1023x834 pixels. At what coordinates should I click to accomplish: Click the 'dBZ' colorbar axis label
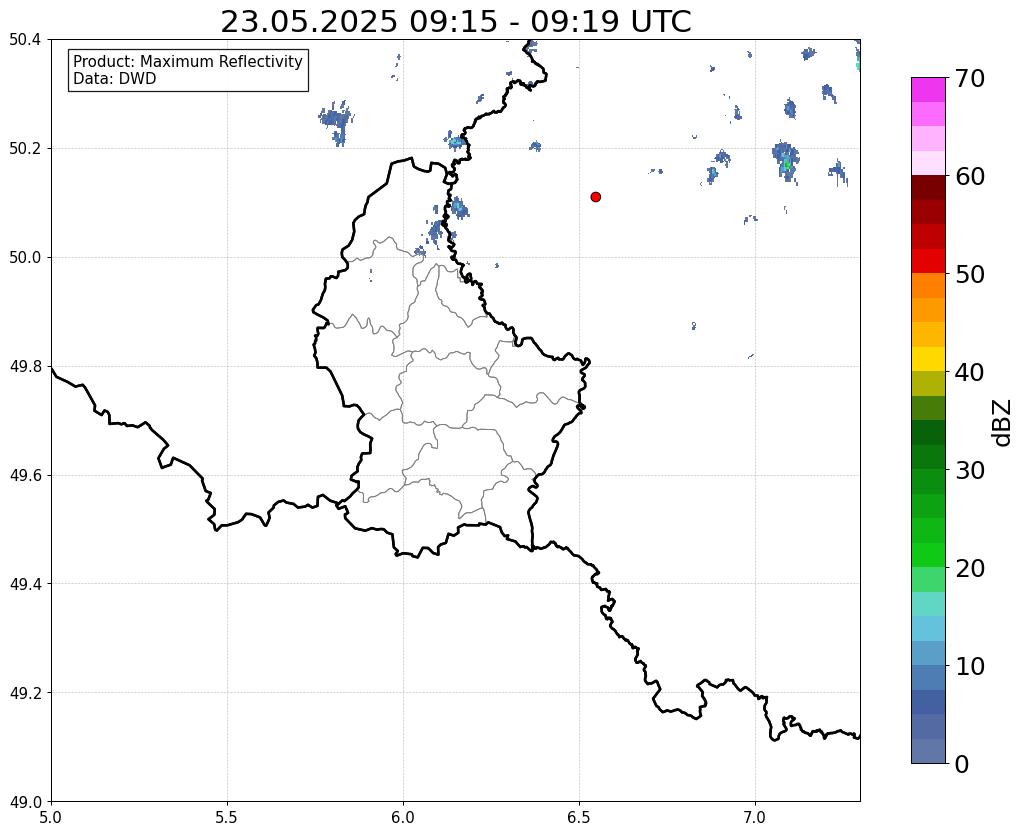pyautogui.click(x=1003, y=422)
